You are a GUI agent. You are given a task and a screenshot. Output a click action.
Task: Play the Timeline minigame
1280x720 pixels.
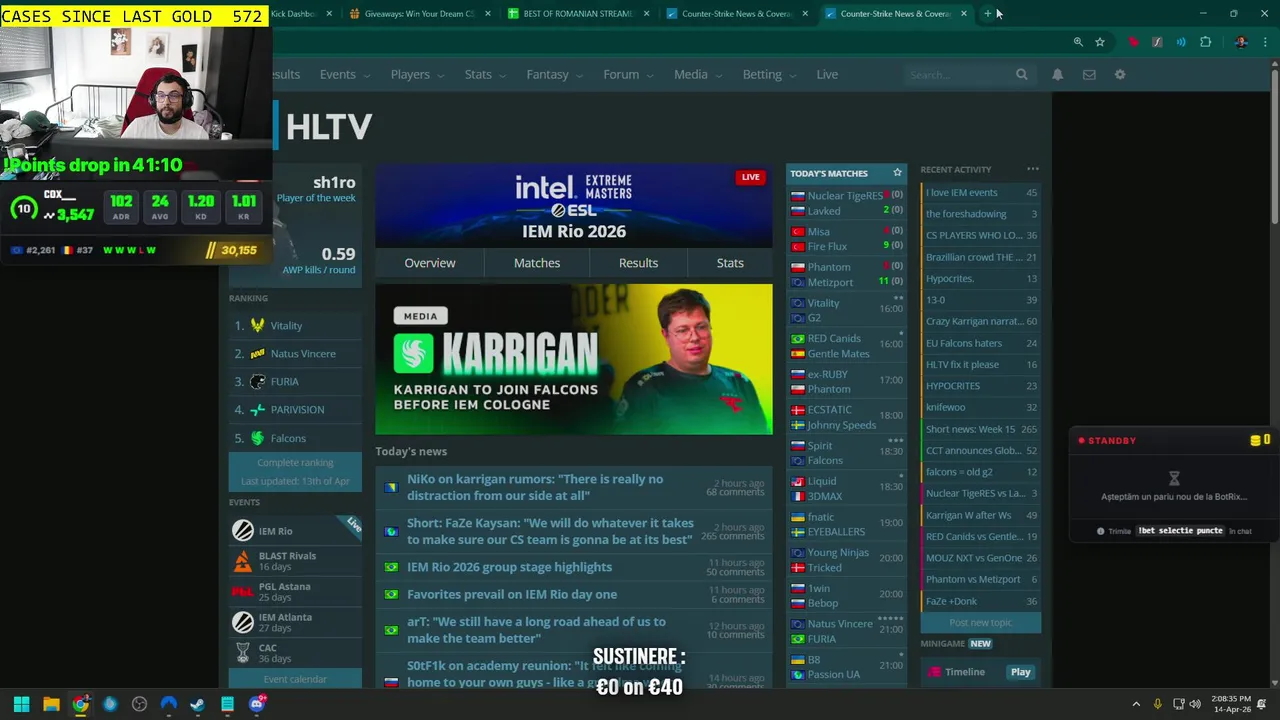(x=1020, y=672)
